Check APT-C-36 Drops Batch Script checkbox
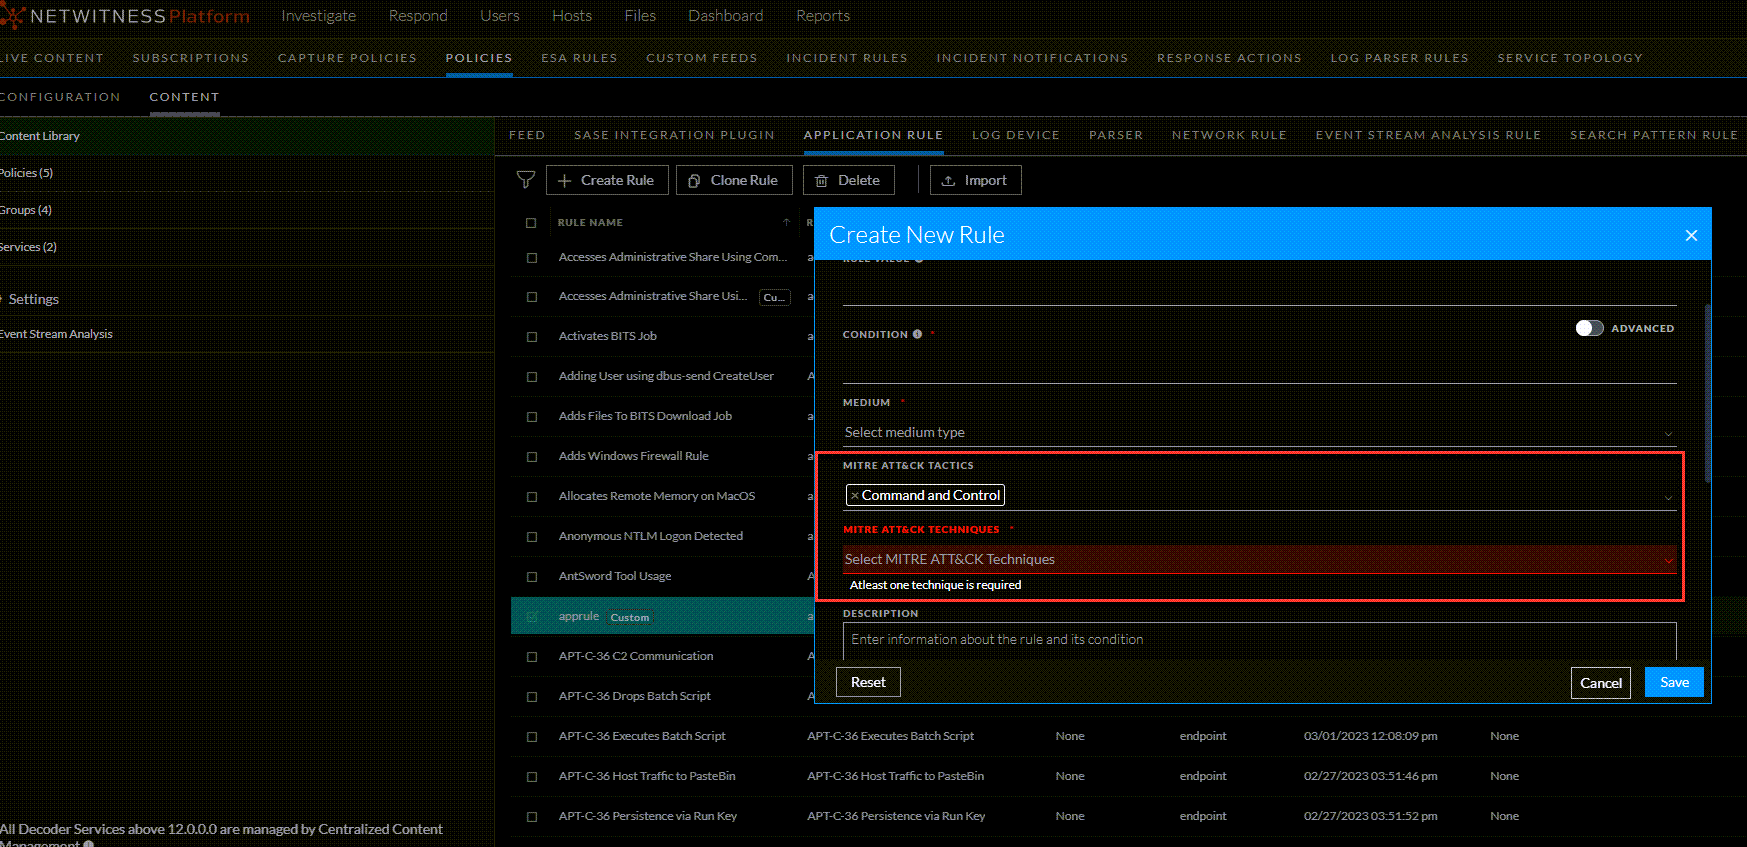This screenshot has width=1747, height=847. [532, 697]
